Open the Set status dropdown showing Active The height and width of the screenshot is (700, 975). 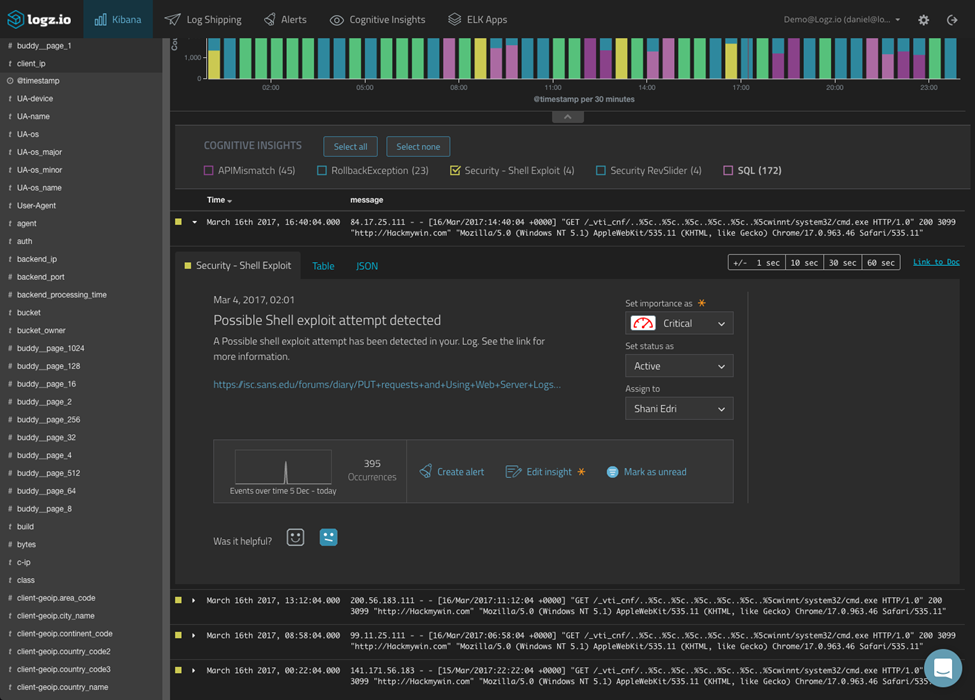click(x=679, y=365)
